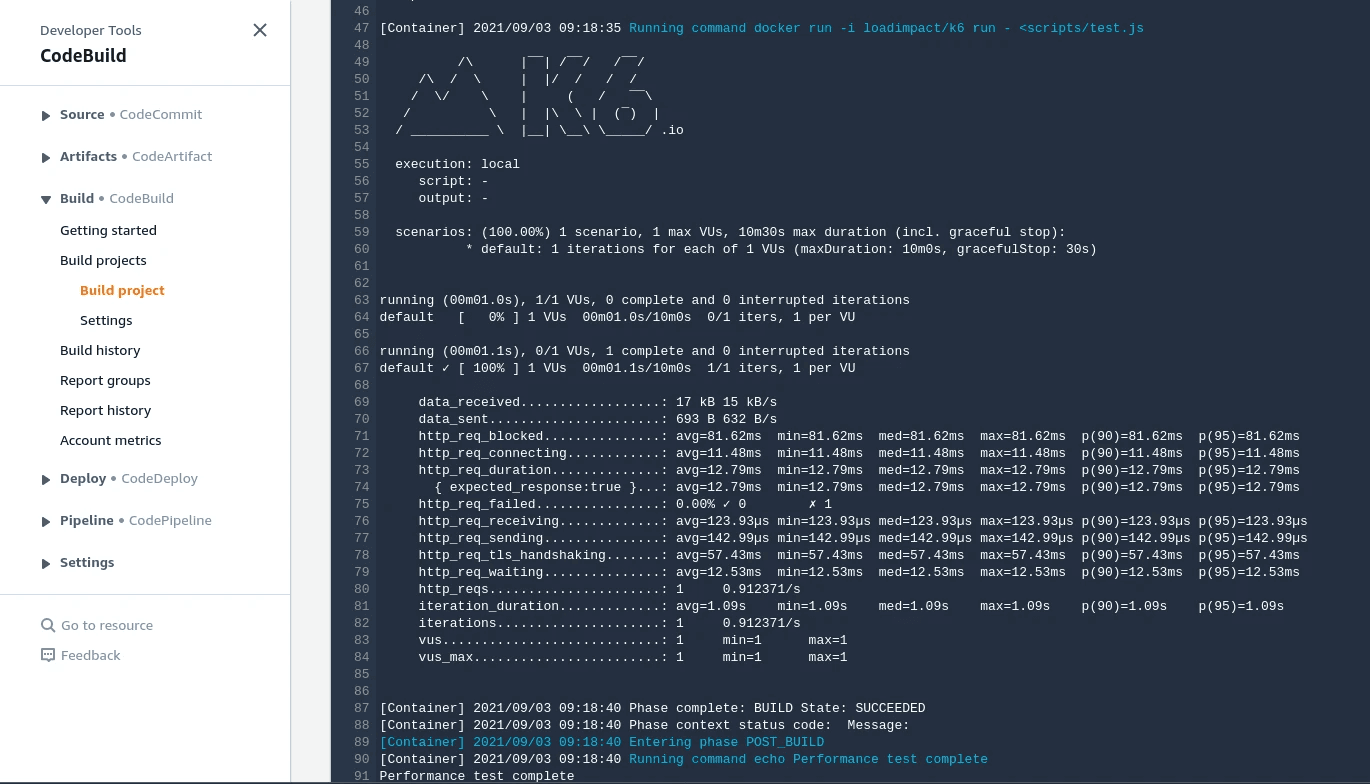Open Report history
The image size is (1370, 784).
105,410
